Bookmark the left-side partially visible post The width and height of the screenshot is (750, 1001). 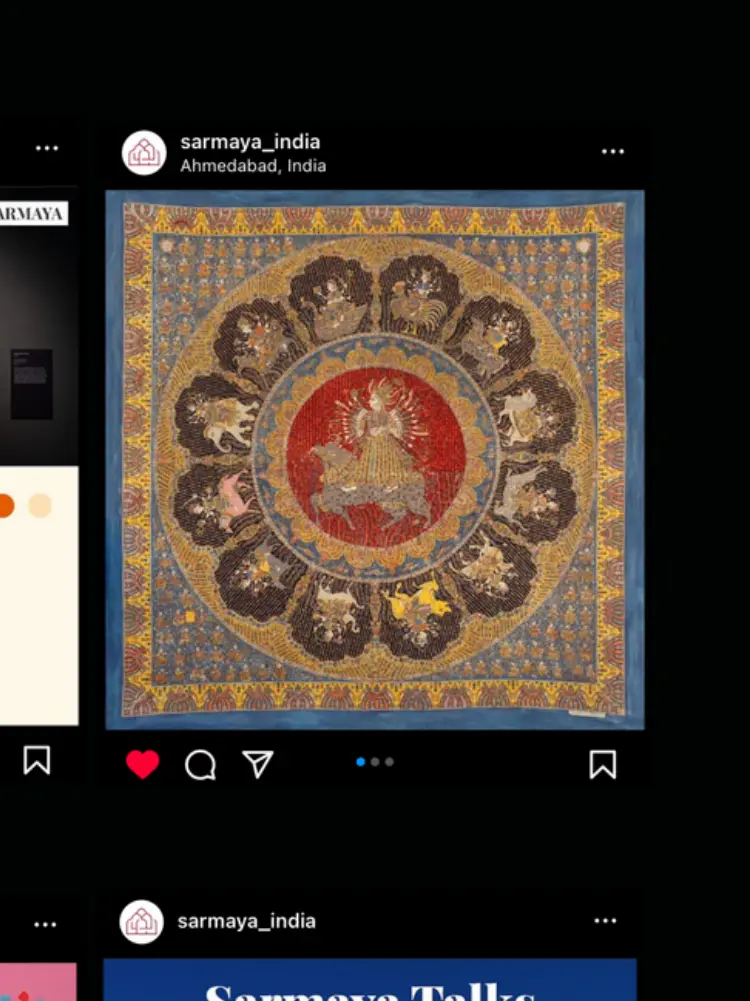tap(36, 760)
